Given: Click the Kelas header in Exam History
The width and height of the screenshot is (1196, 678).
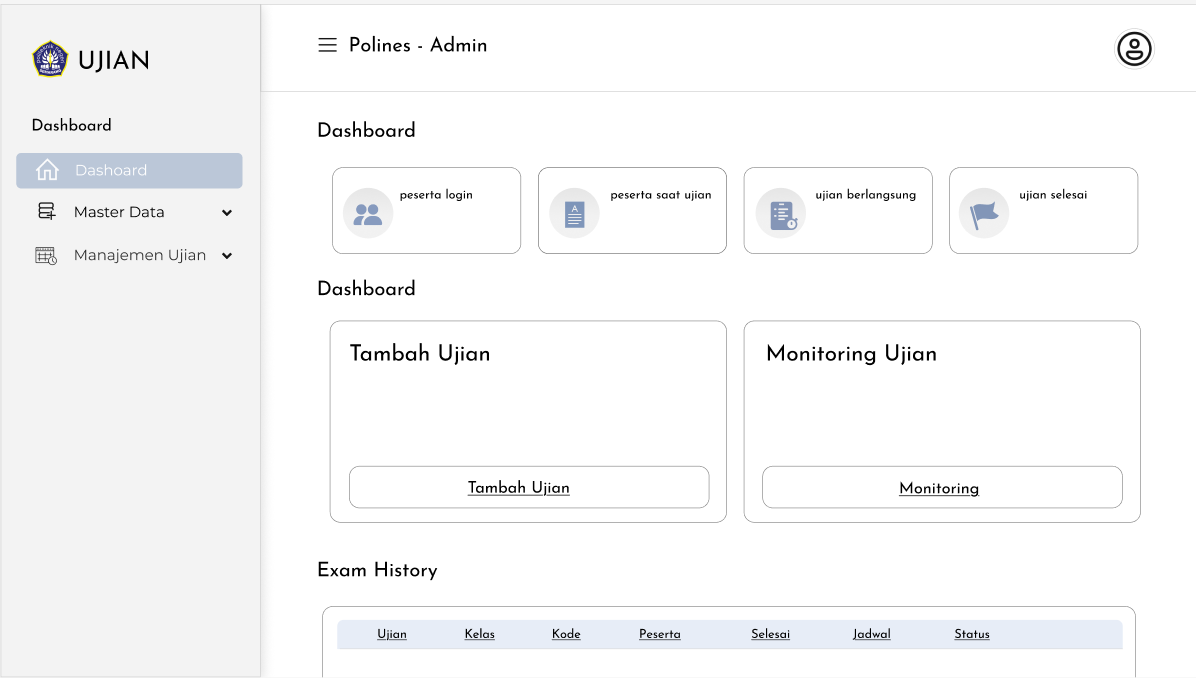Looking at the screenshot, I should (x=478, y=634).
